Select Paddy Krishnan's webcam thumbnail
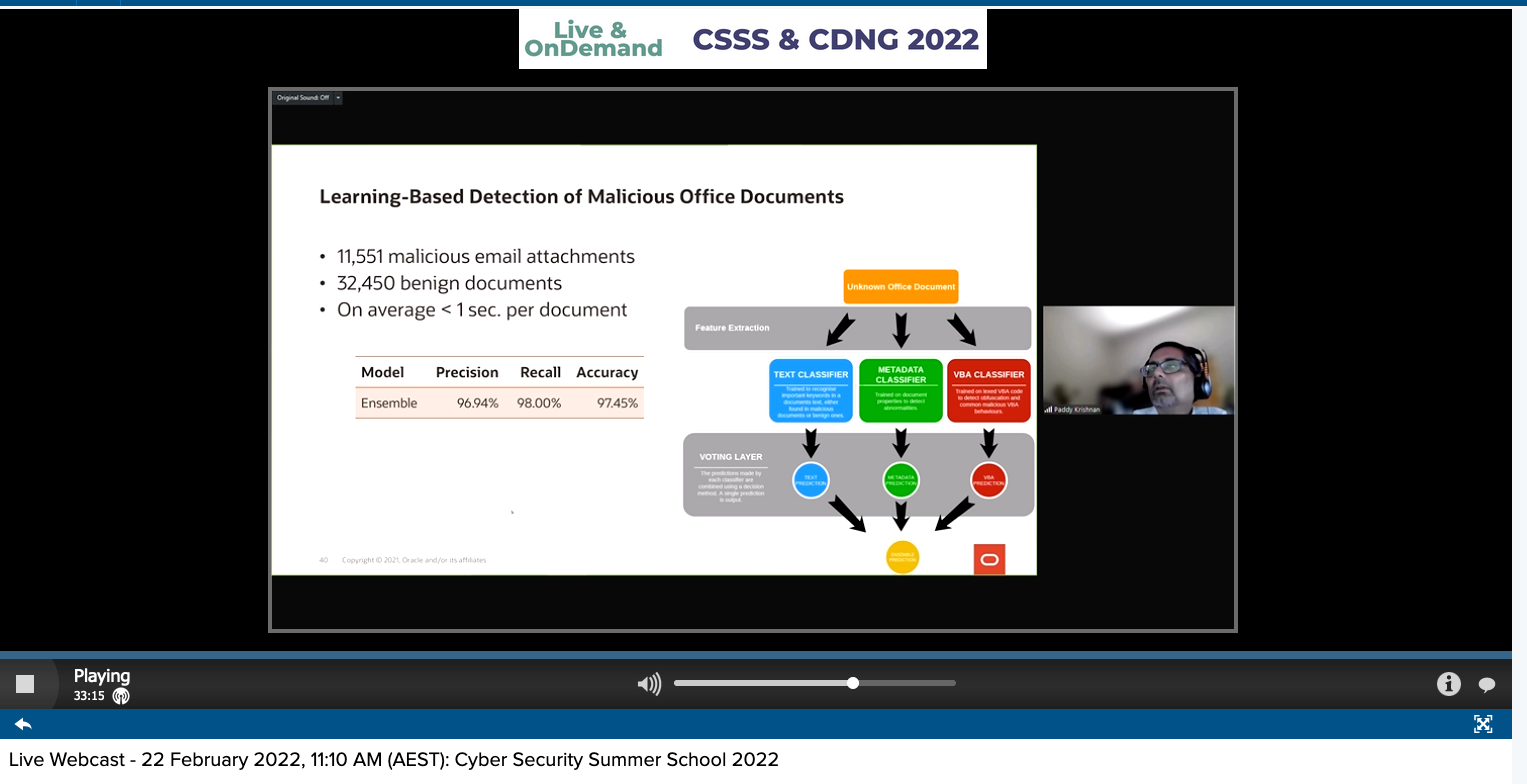Viewport: 1527px width, 784px height. click(x=1138, y=360)
